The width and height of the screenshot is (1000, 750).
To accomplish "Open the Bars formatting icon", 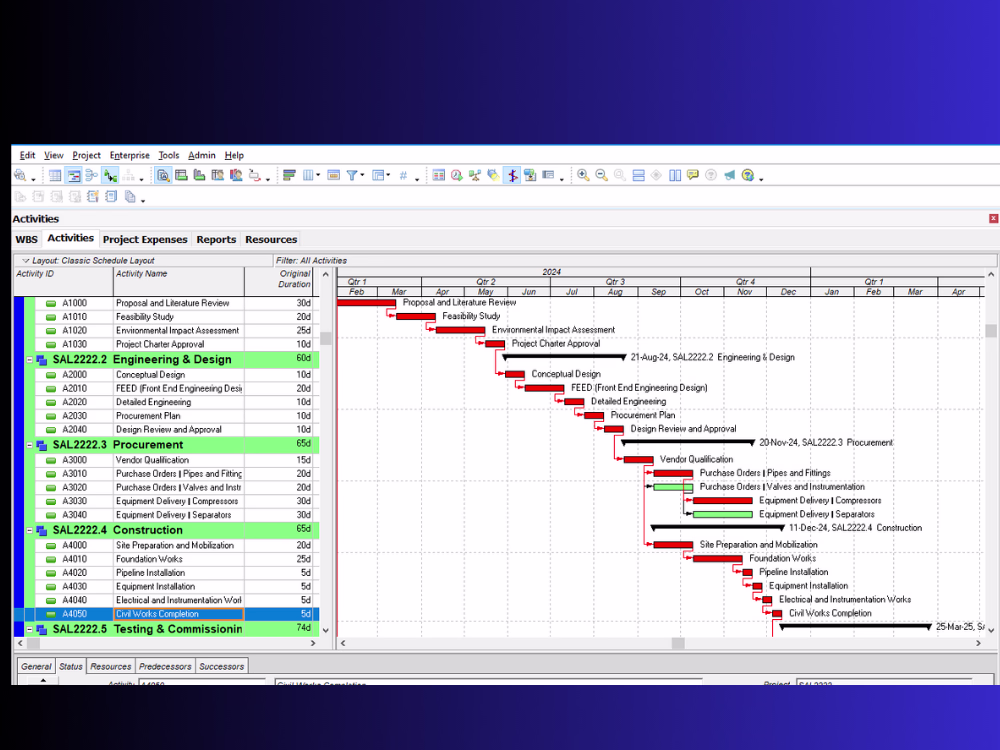I will pyautogui.click(x=289, y=175).
